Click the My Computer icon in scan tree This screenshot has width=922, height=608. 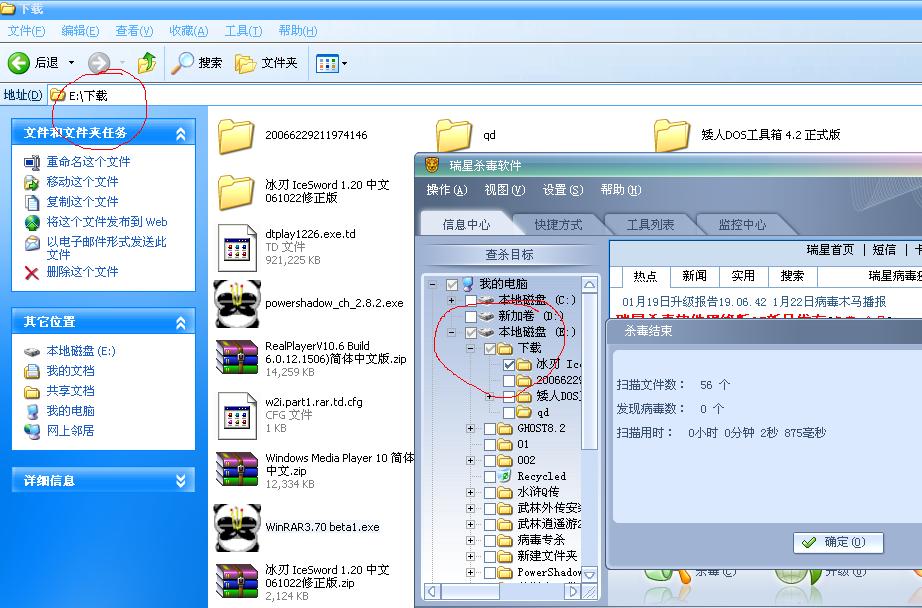point(468,284)
